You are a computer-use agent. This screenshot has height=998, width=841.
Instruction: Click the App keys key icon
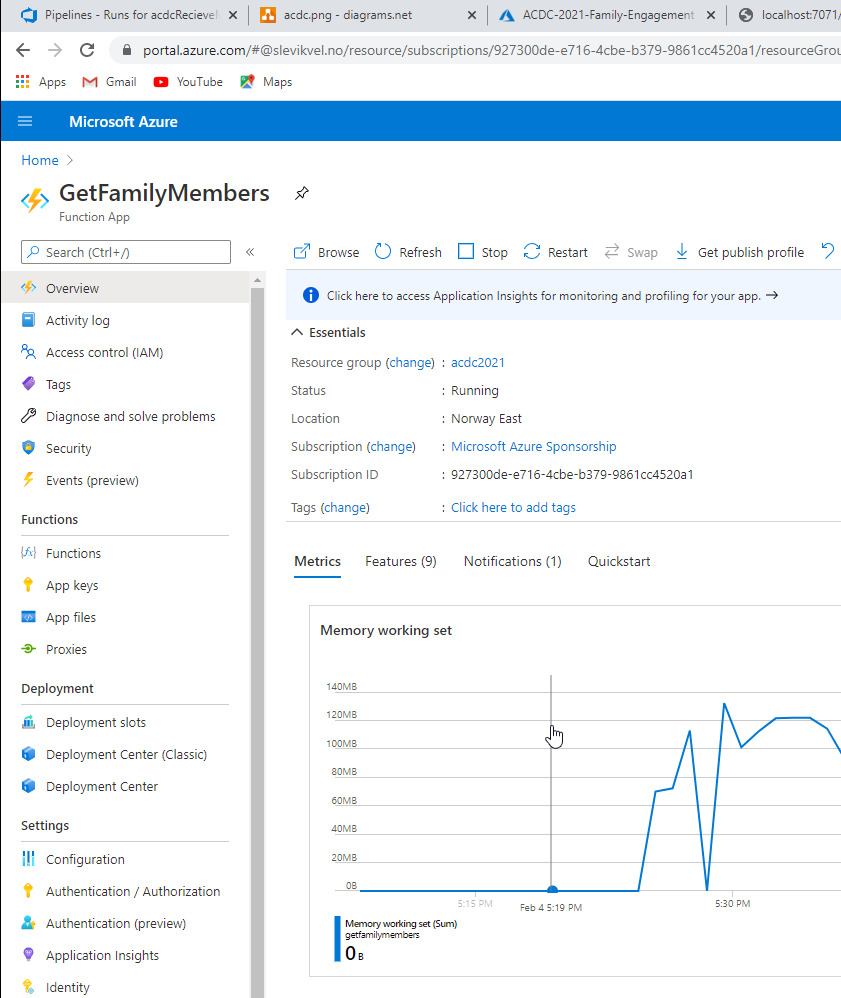(28, 584)
